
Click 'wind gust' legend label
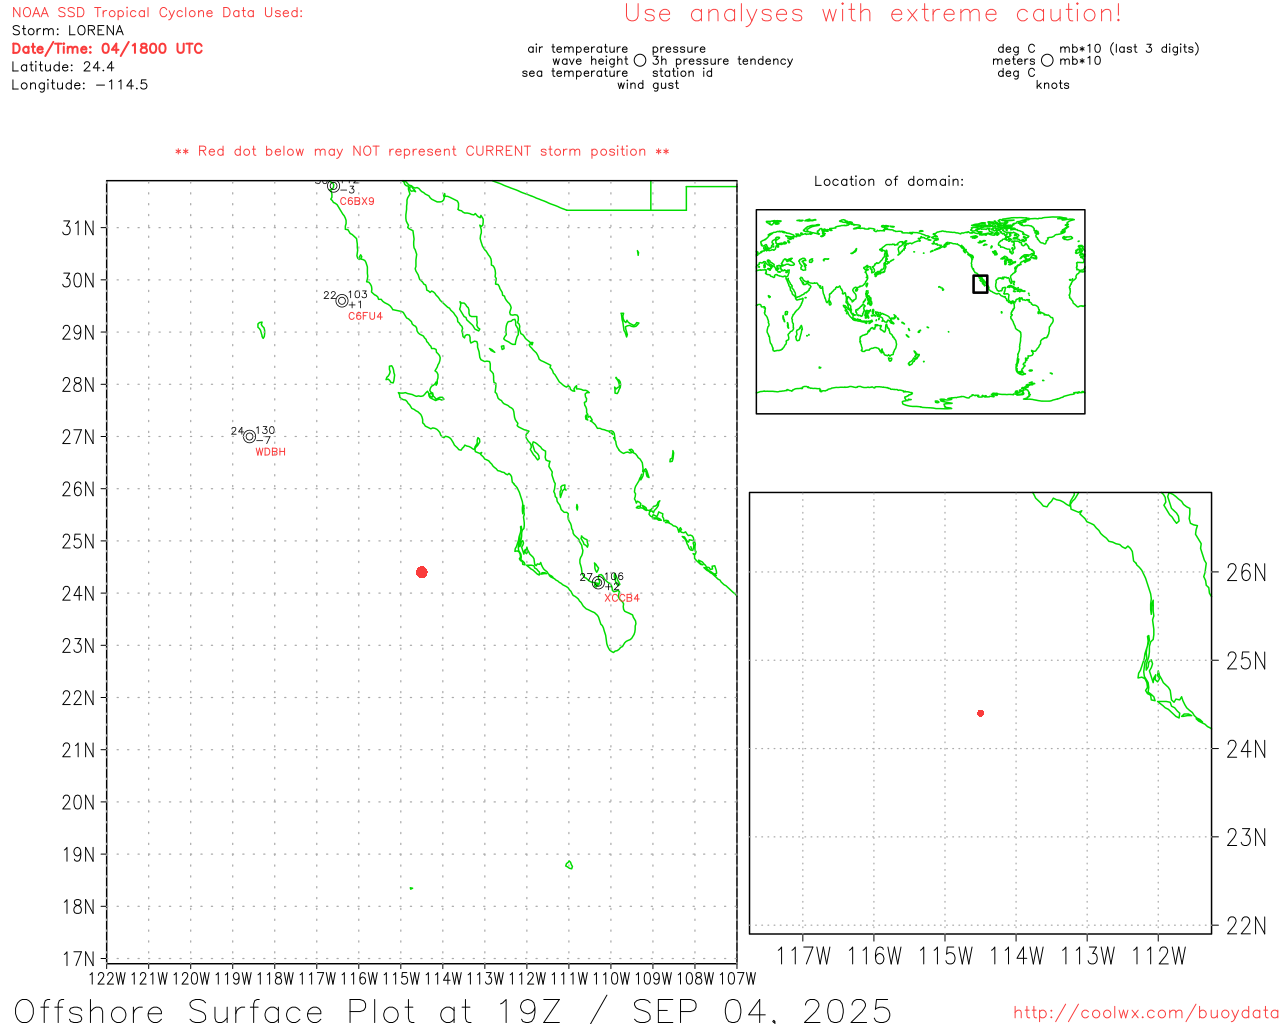[x=648, y=85]
